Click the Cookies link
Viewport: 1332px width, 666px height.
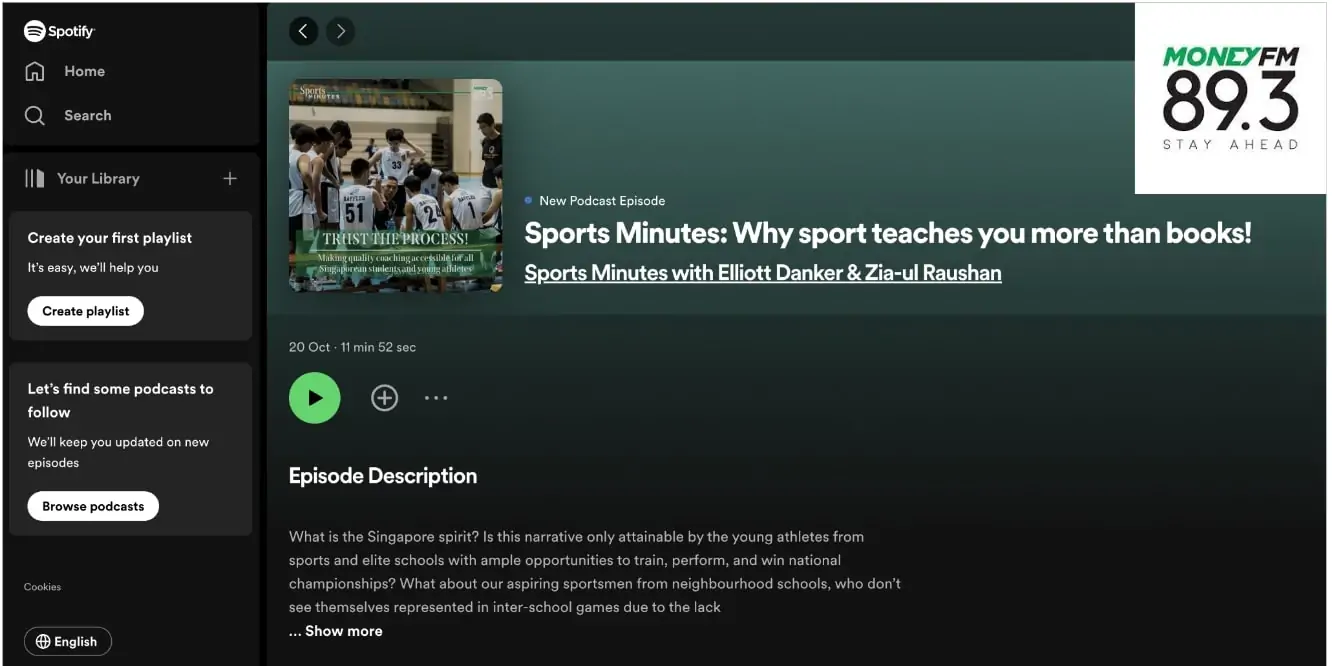[42, 587]
